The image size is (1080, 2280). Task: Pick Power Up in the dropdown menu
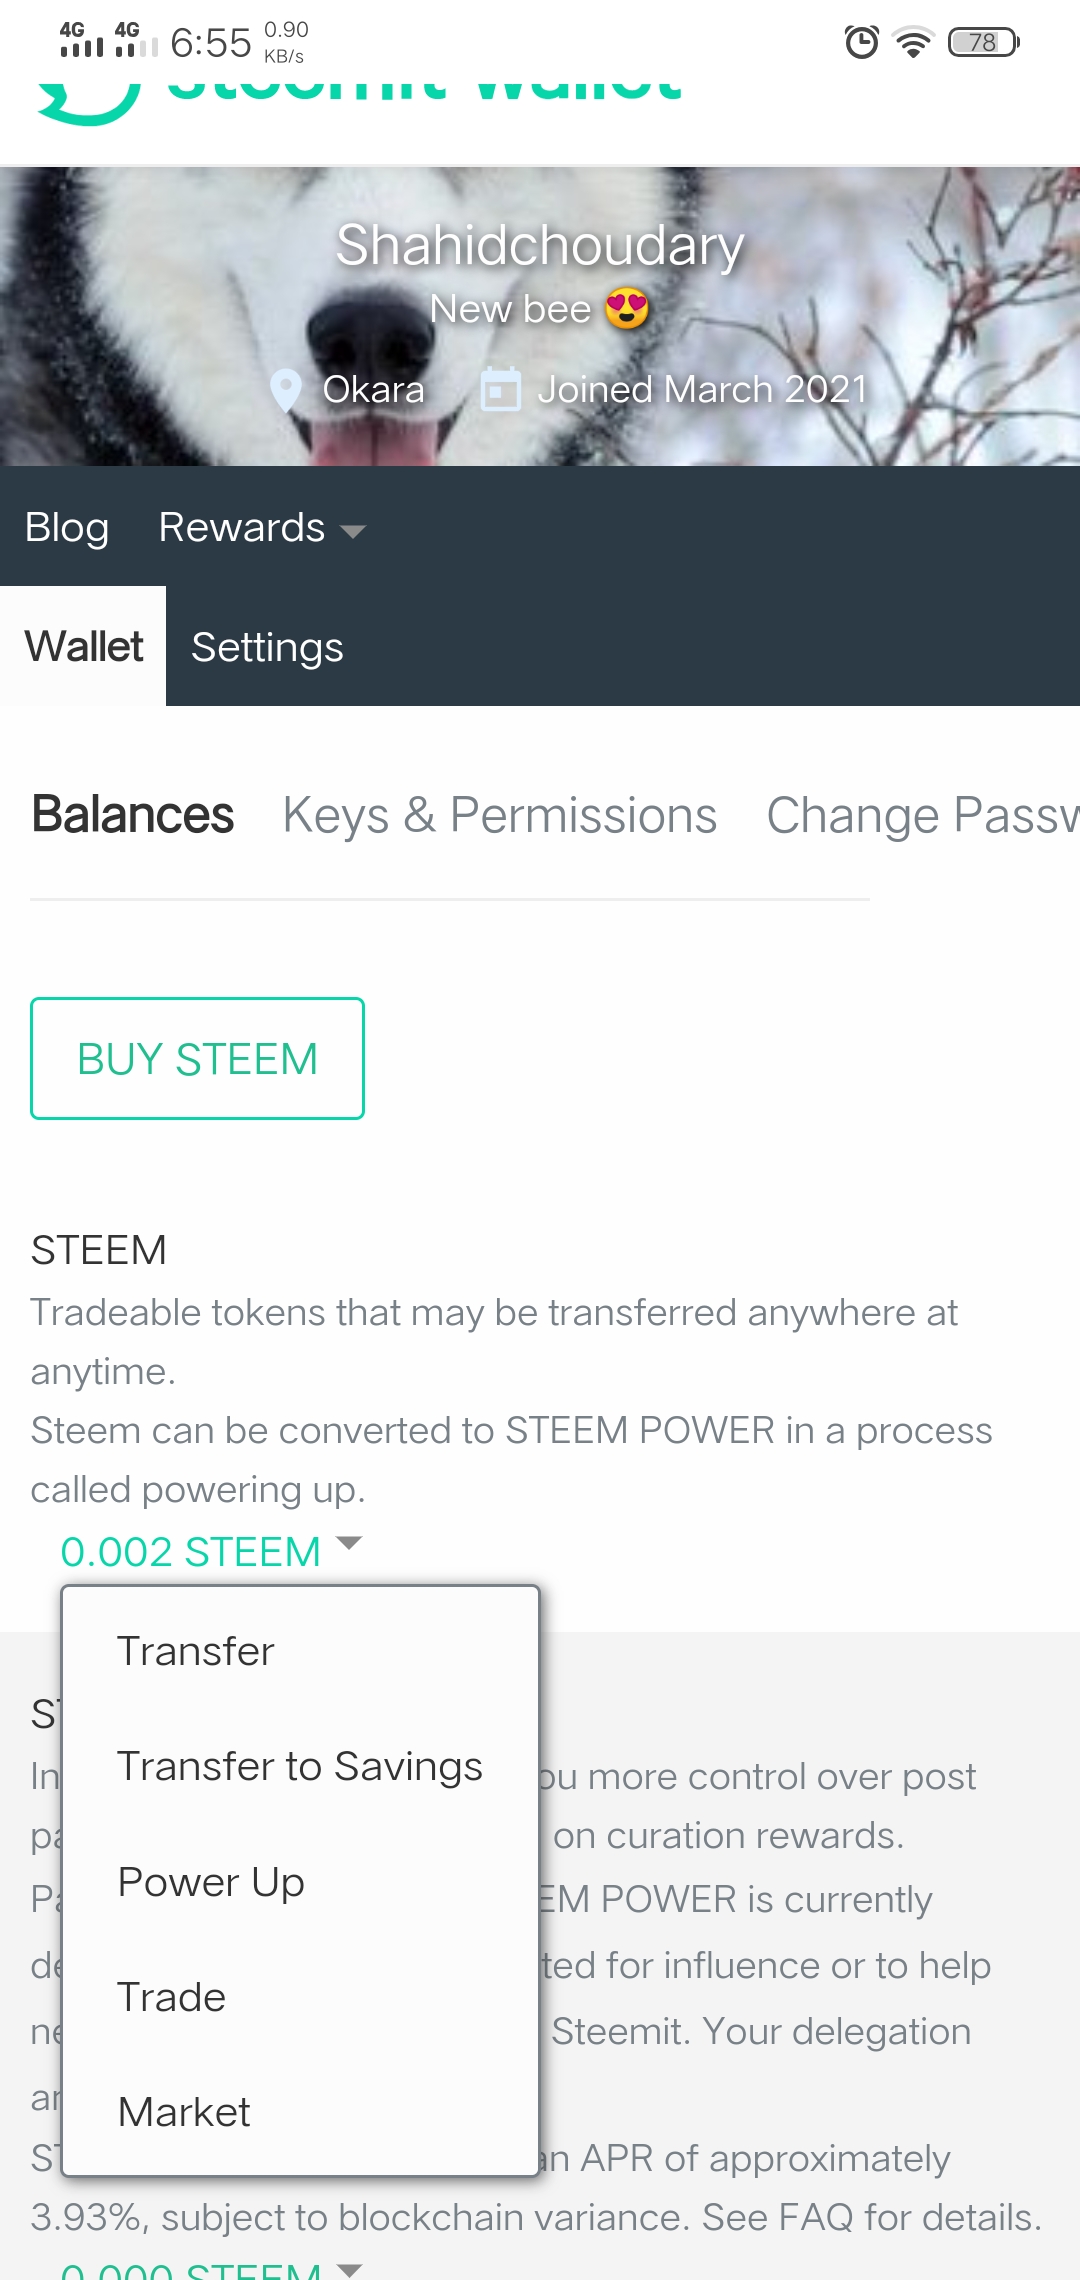(211, 1882)
